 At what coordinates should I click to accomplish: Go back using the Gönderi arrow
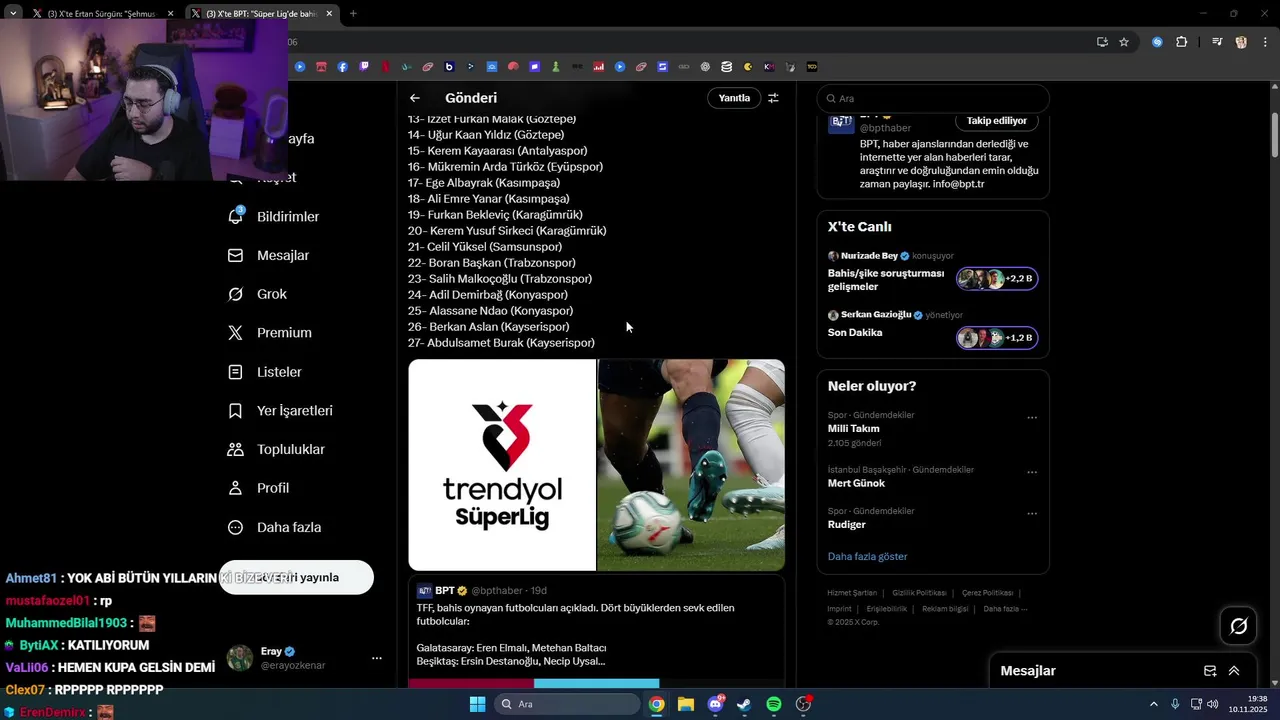tap(415, 98)
